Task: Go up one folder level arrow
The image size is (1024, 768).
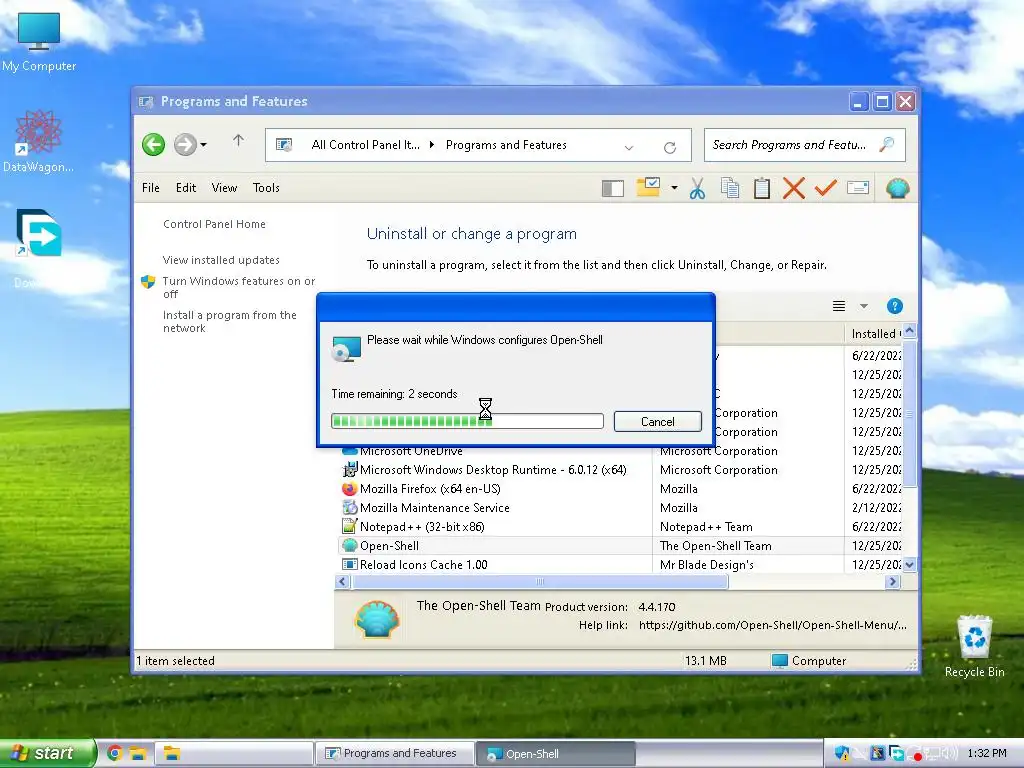Action: pos(238,140)
